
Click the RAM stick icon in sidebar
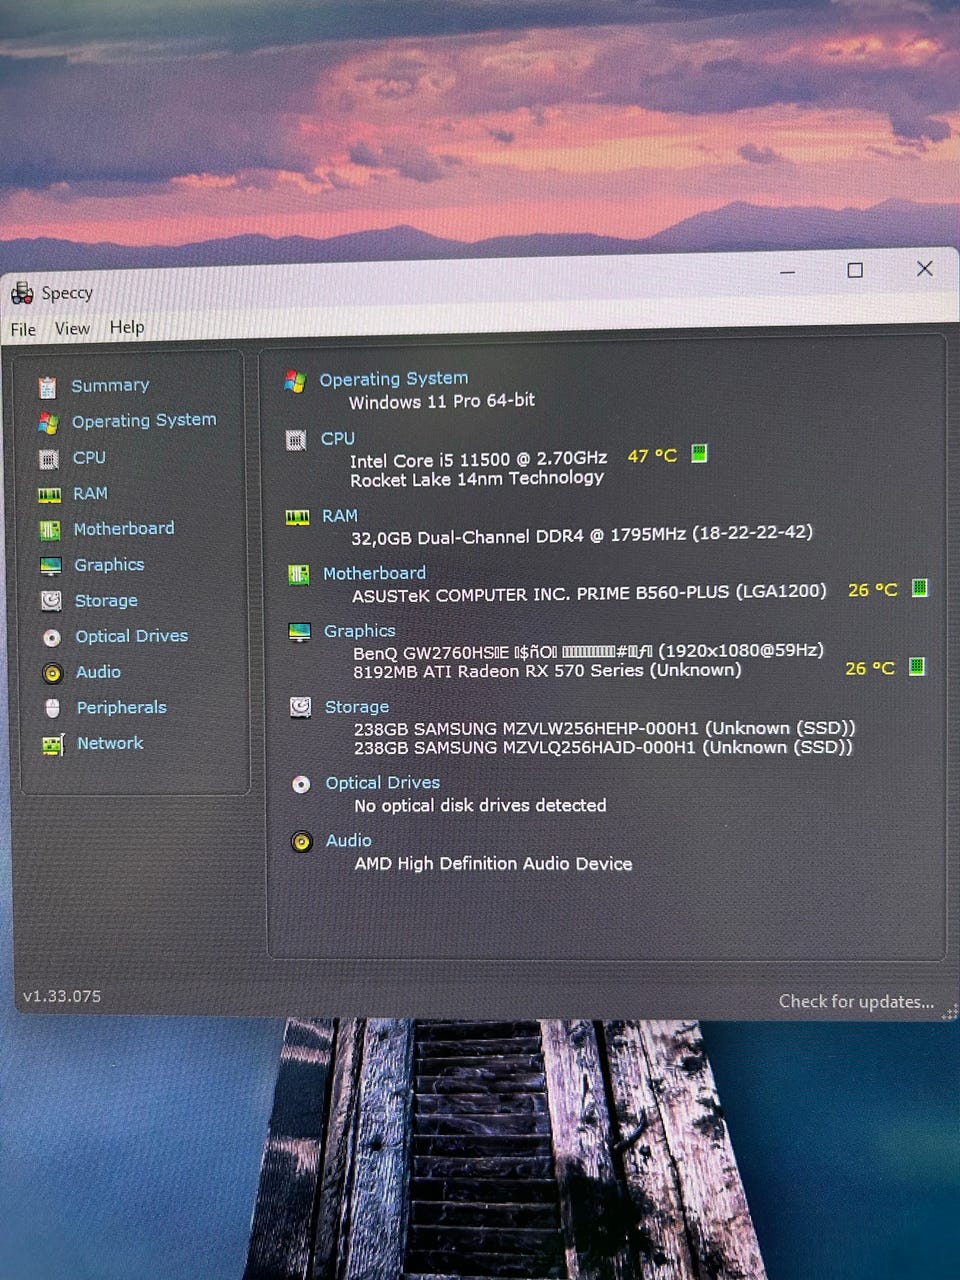pos(49,495)
